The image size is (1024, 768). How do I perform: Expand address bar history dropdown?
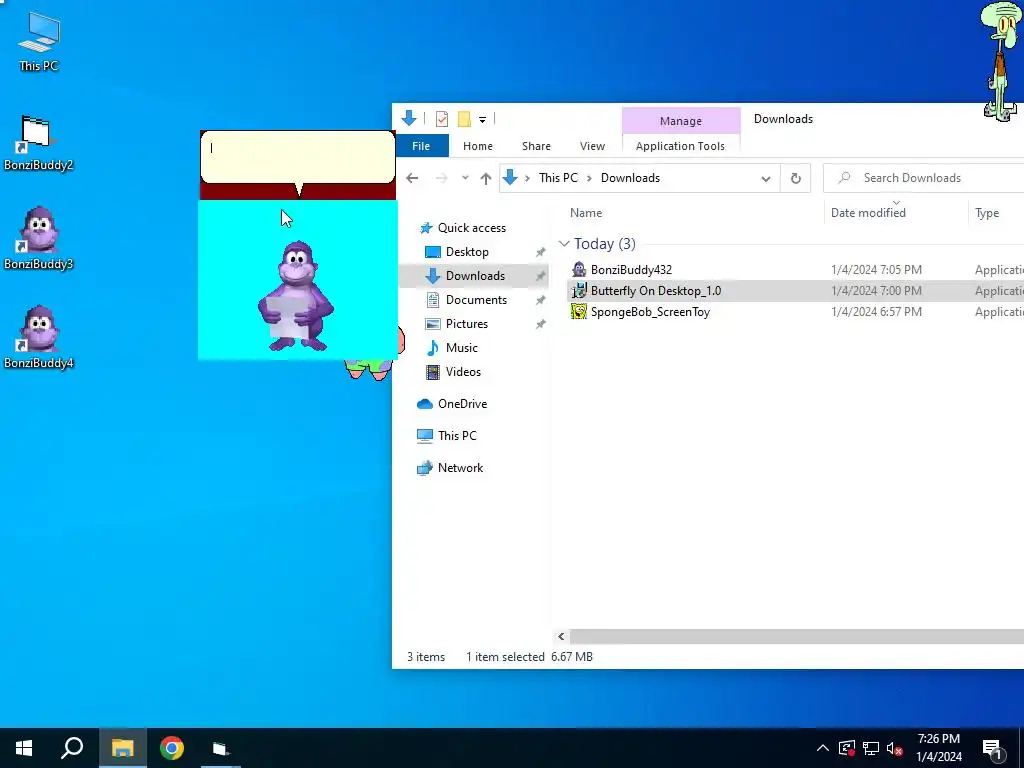(765, 178)
